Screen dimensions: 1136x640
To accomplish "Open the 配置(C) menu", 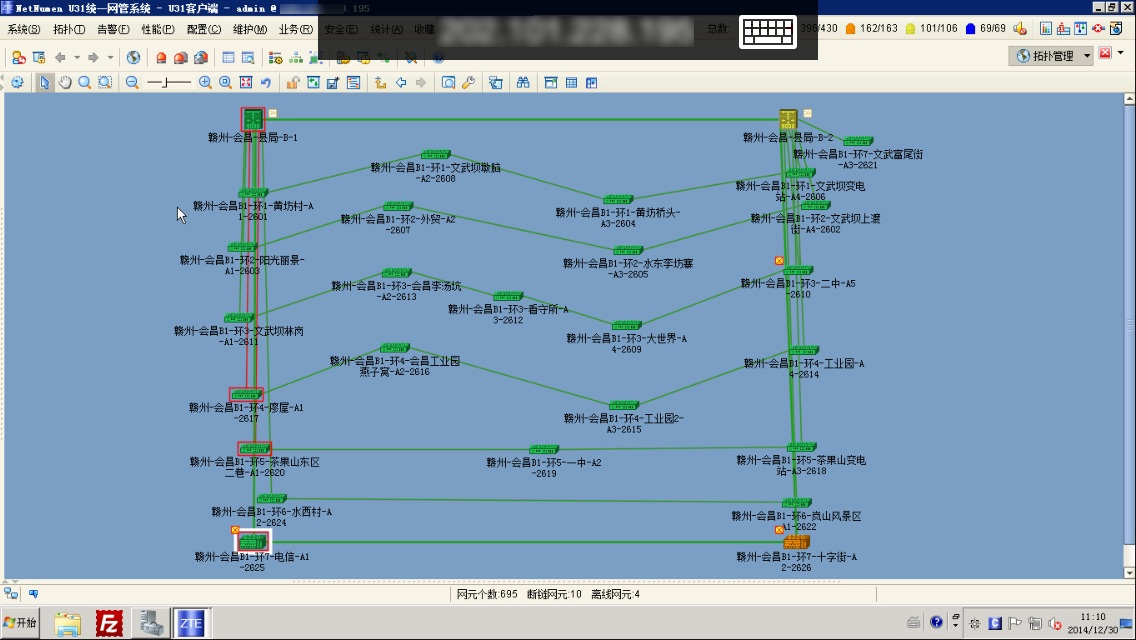I will click(204, 29).
